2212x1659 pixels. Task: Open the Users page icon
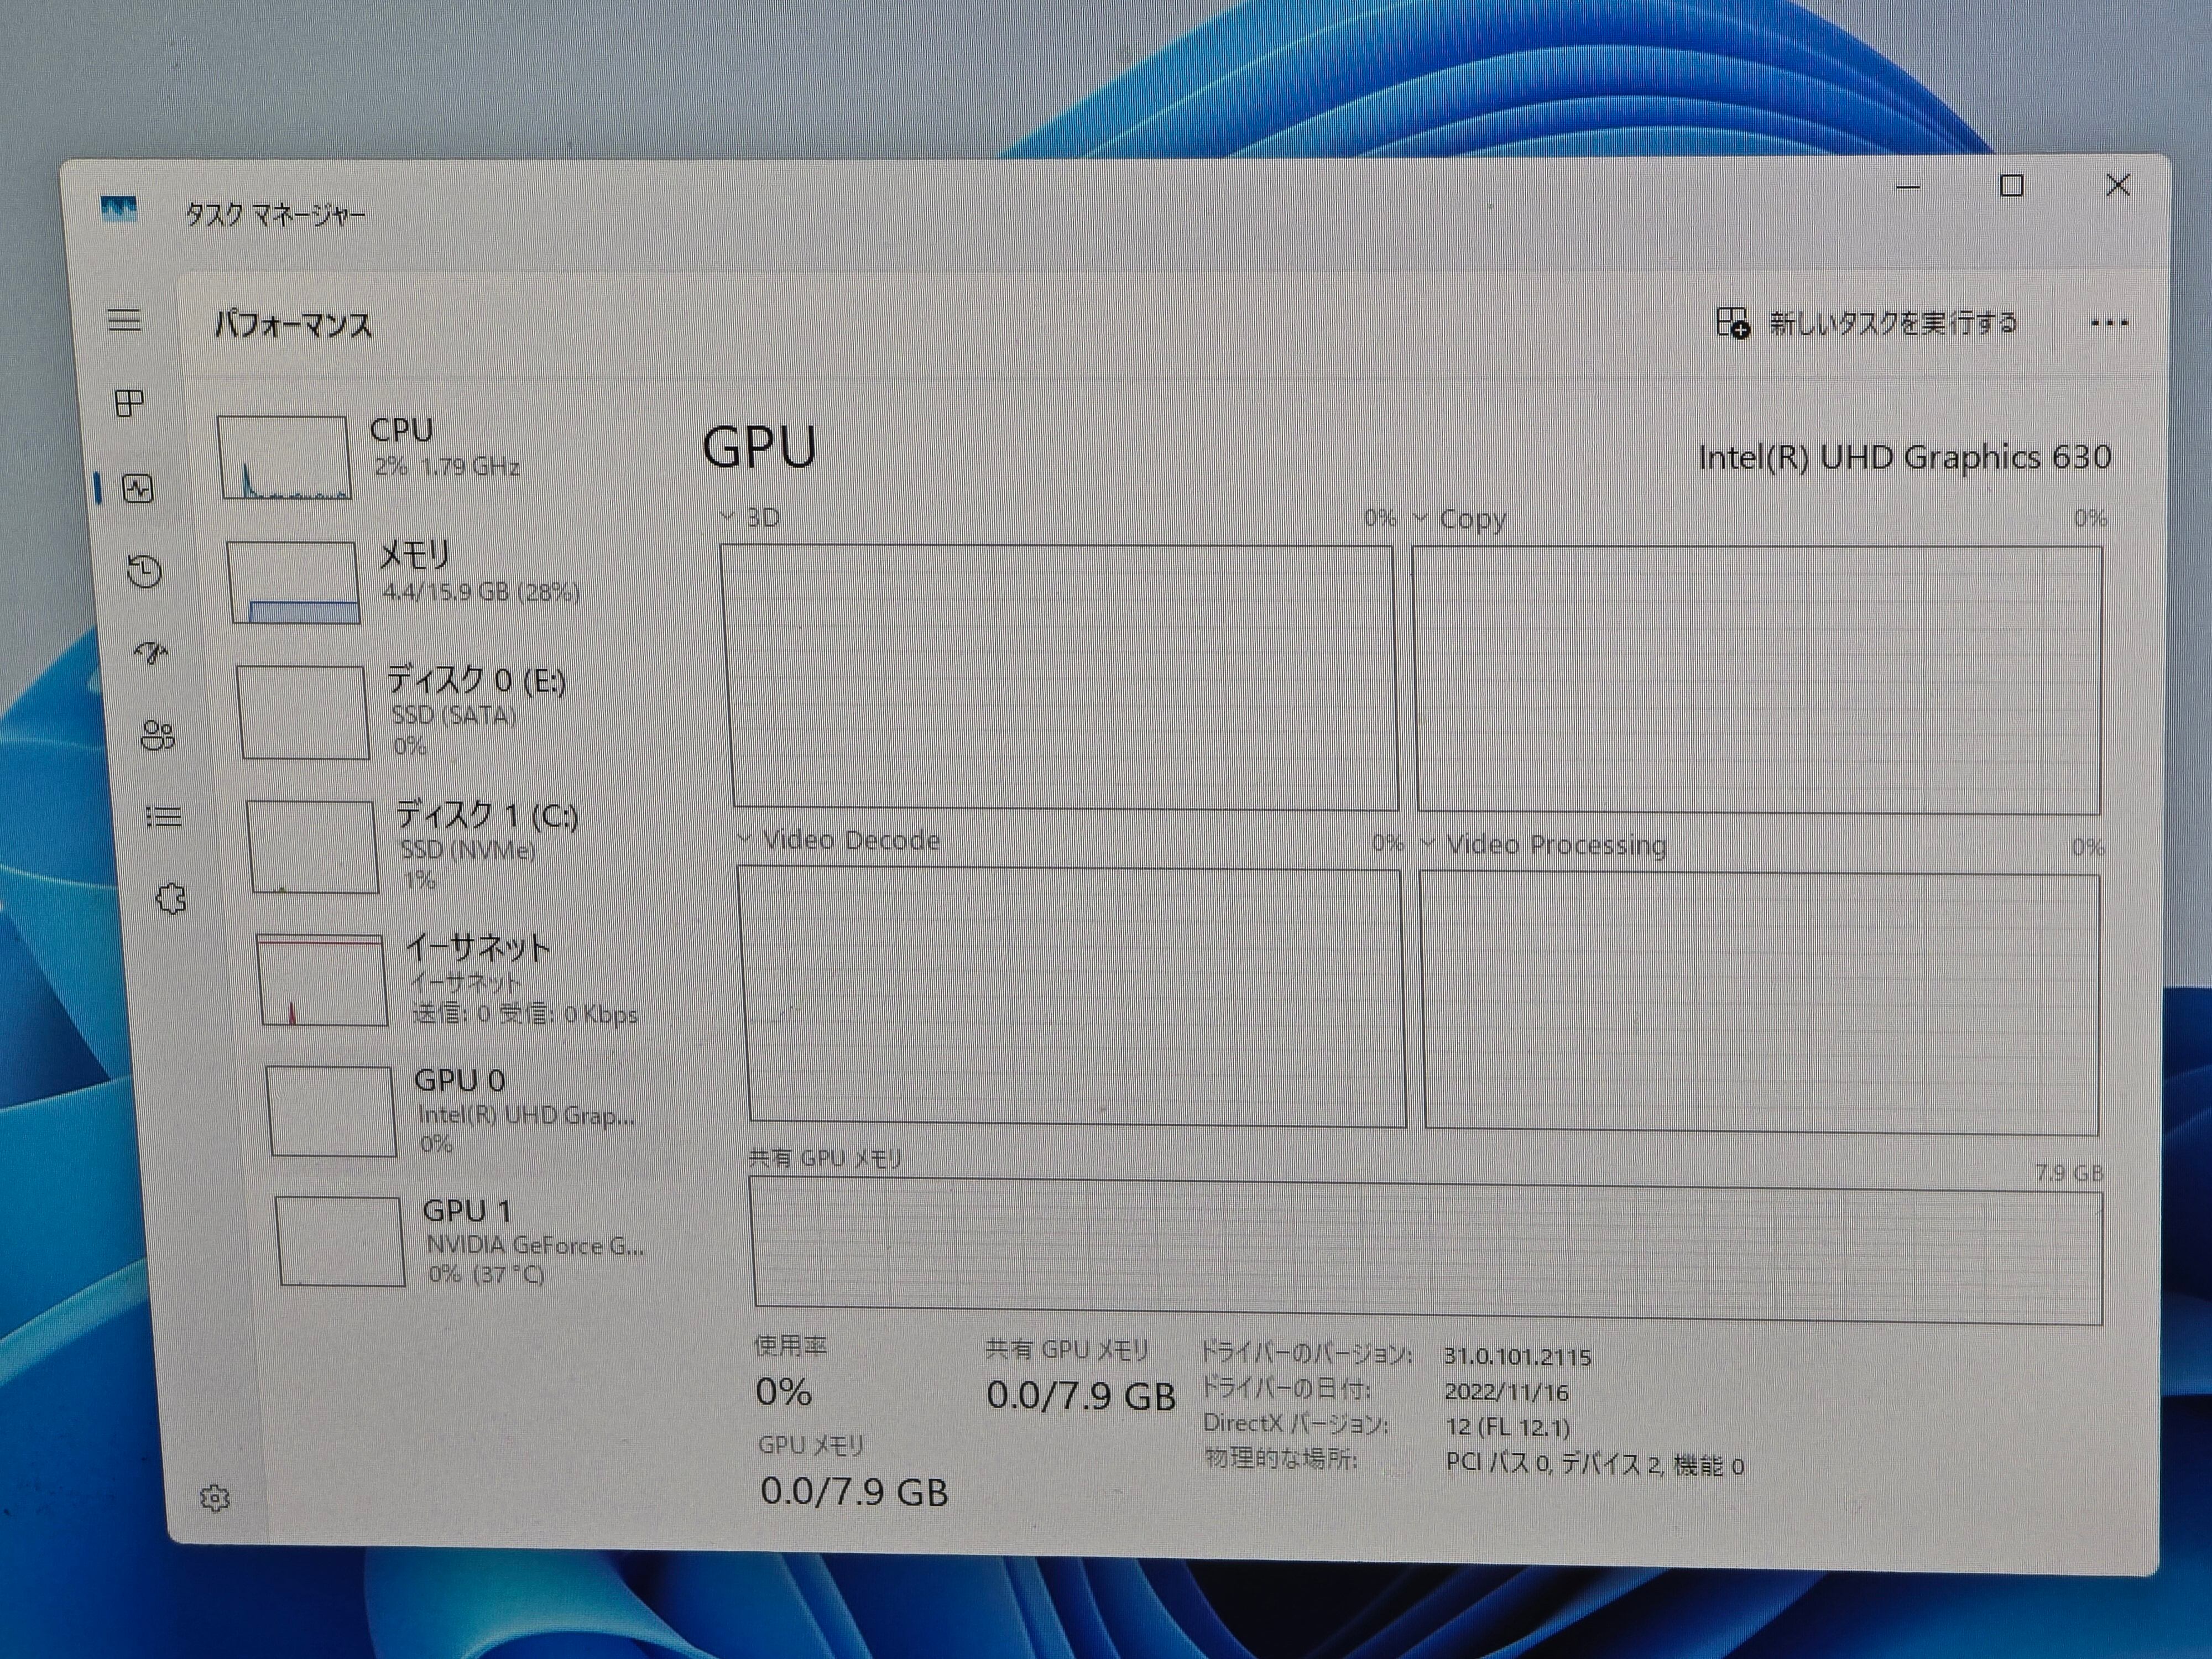tap(158, 736)
